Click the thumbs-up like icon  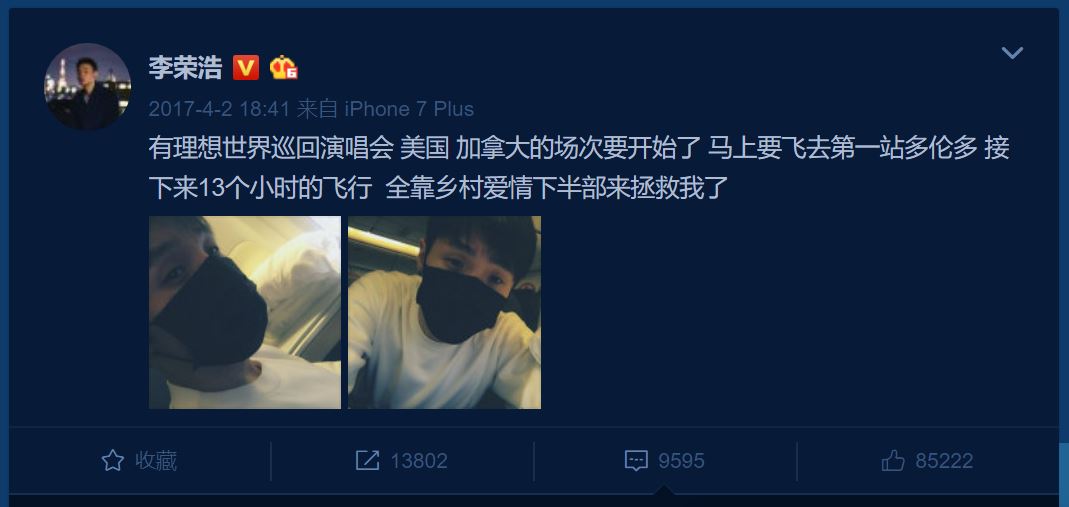892,461
